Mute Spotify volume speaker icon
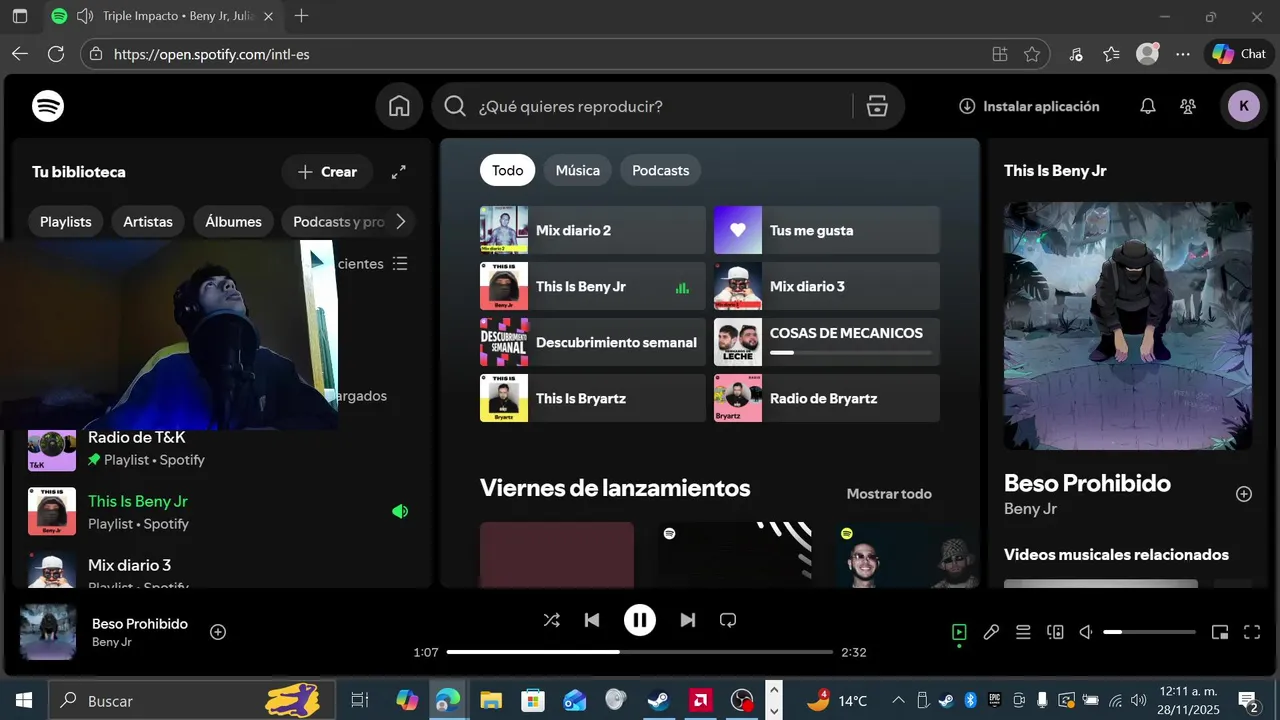This screenshot has width=1280, height=720. tap(1086, 632)
